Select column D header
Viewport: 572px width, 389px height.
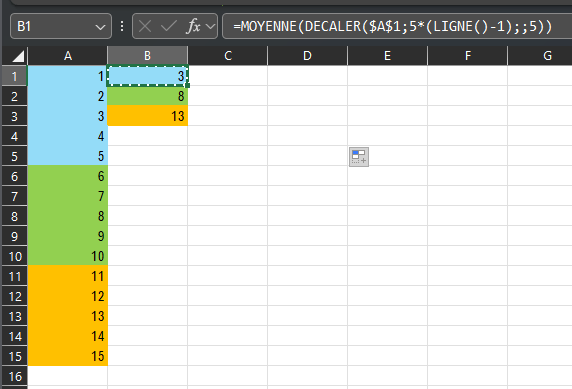click(308, 56)
